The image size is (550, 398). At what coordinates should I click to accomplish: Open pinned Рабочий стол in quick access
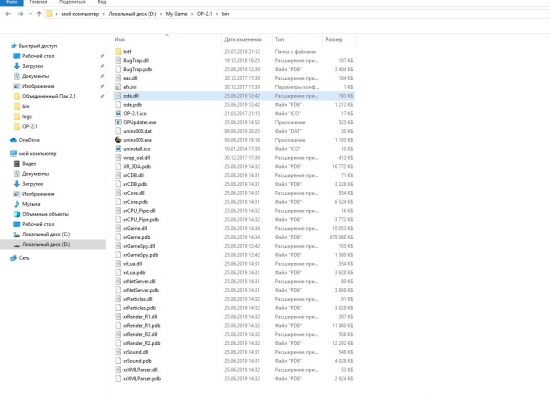pos(38,56)
